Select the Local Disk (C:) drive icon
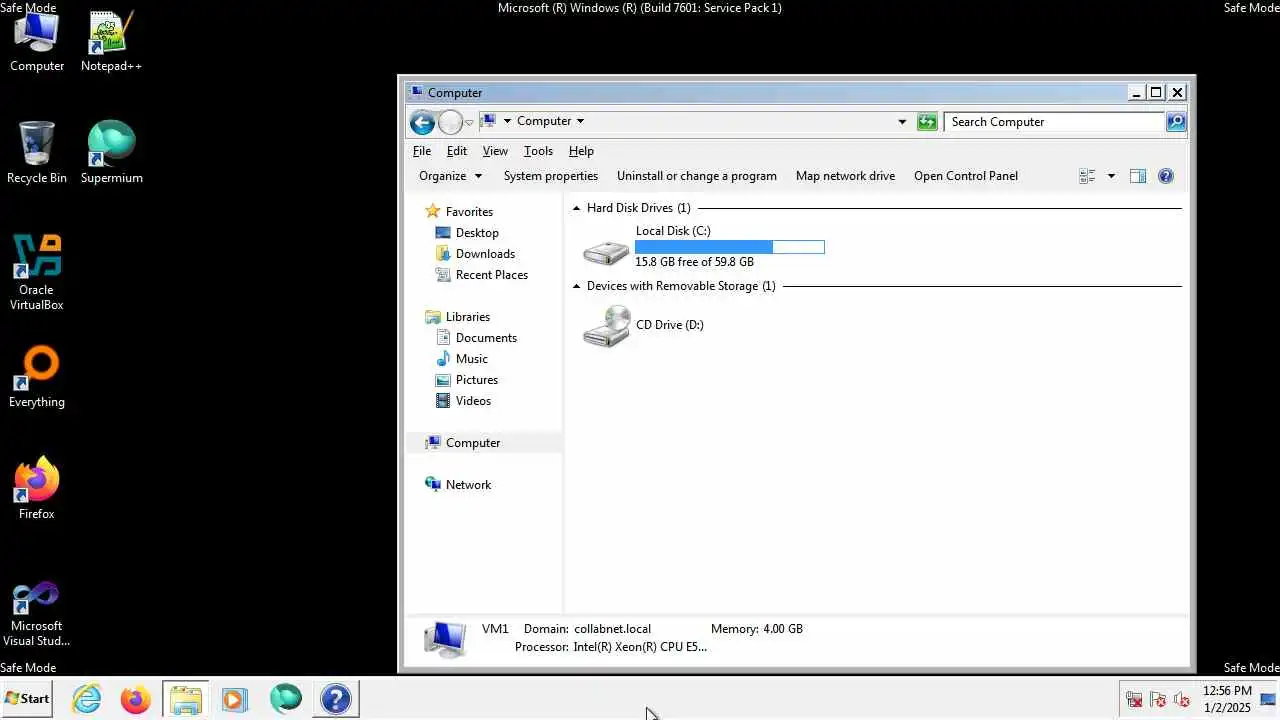 point(606,251)
